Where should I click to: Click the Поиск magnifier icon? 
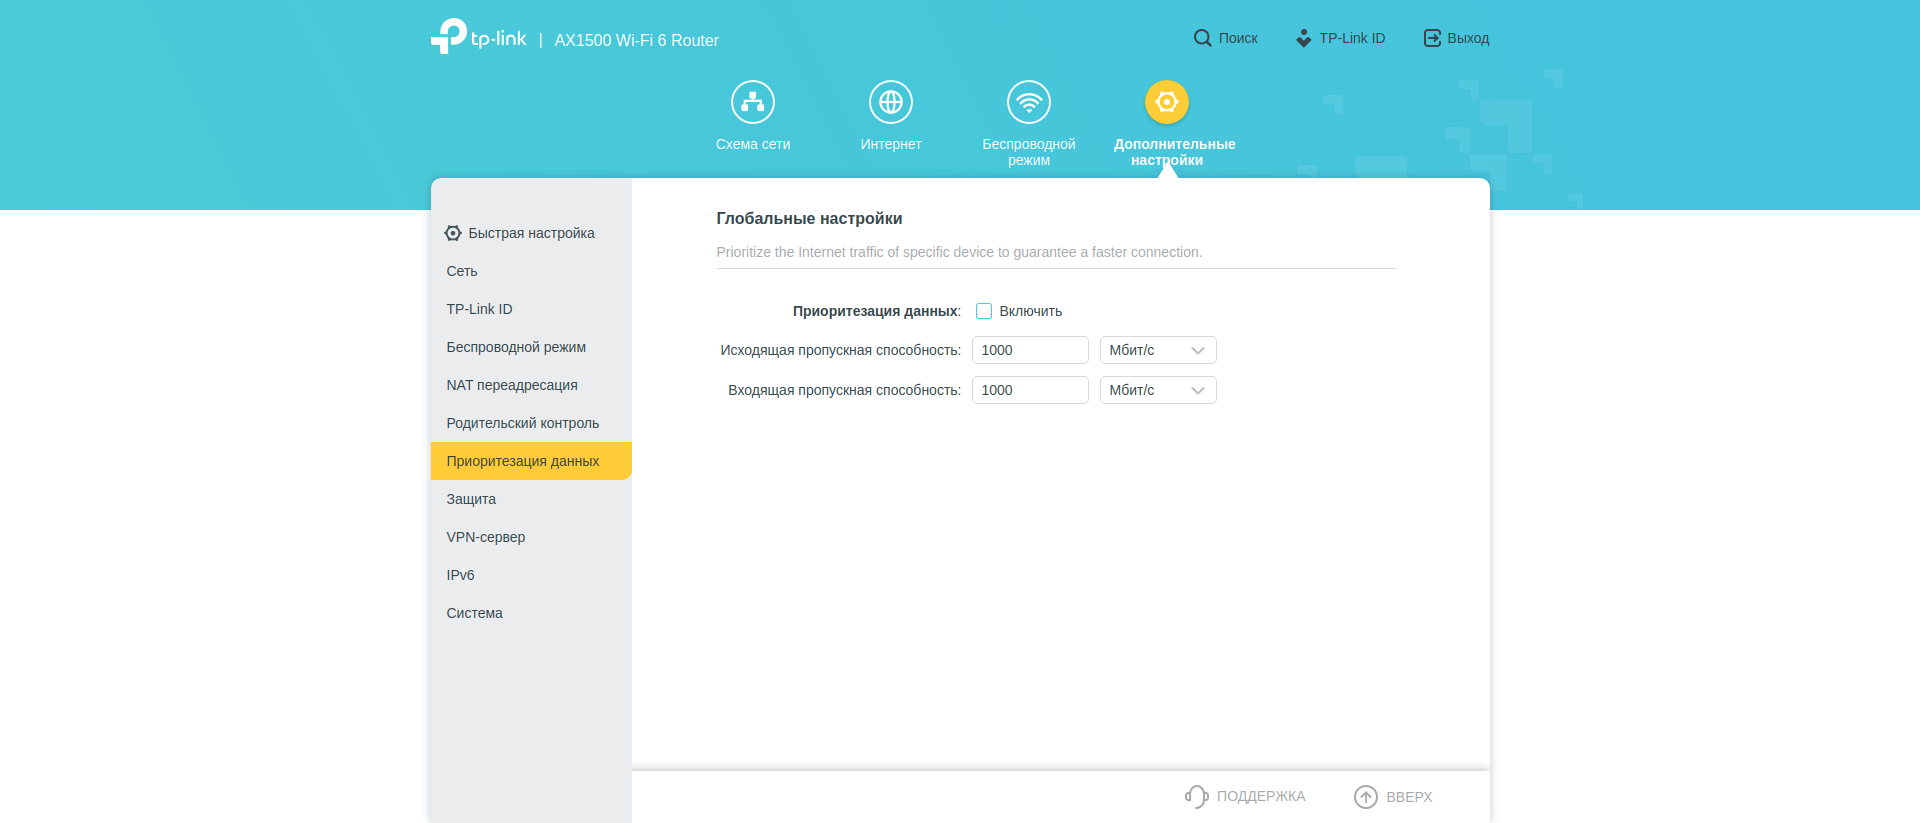click(x=1202, y=38)
